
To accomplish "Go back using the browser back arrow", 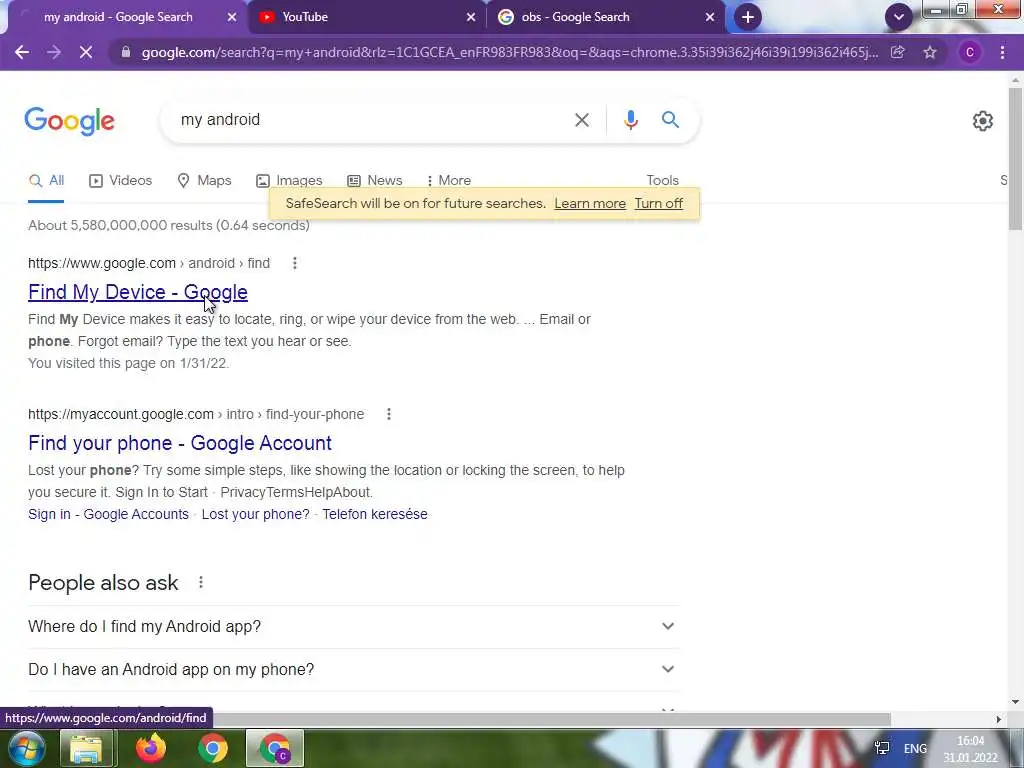I will click(22, 52).
